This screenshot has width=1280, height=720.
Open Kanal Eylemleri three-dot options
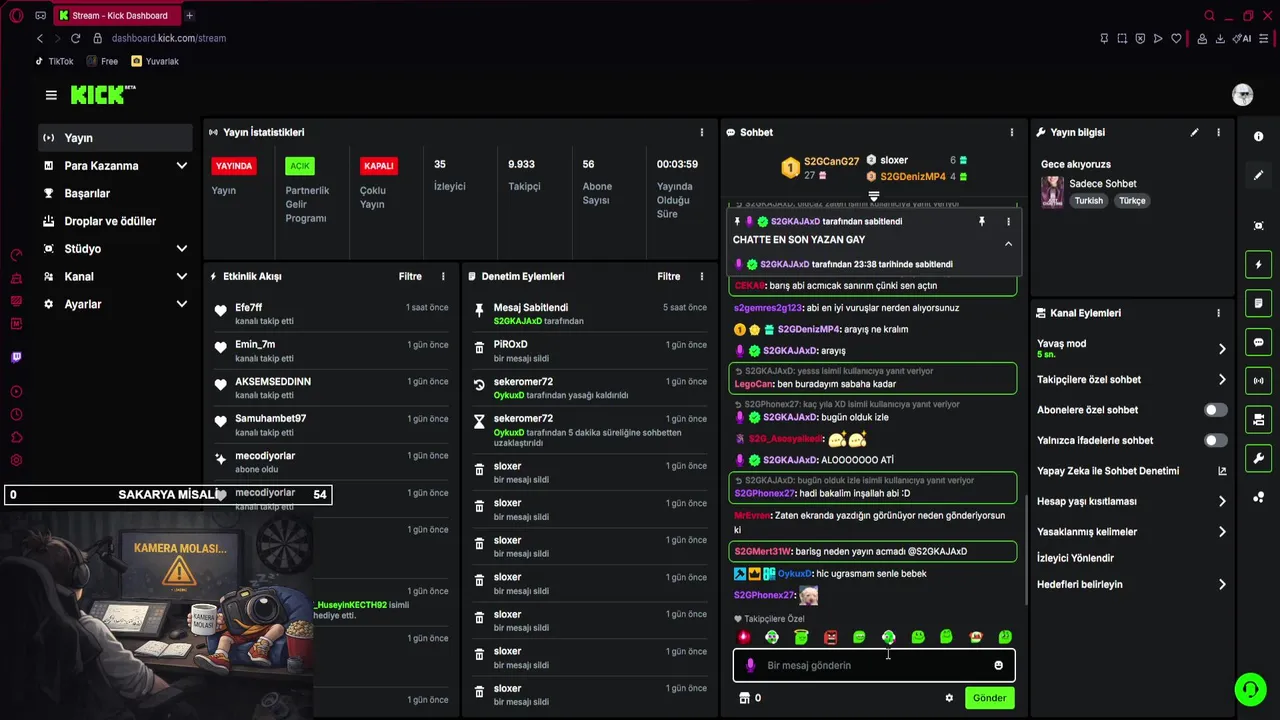point(1218,313)
